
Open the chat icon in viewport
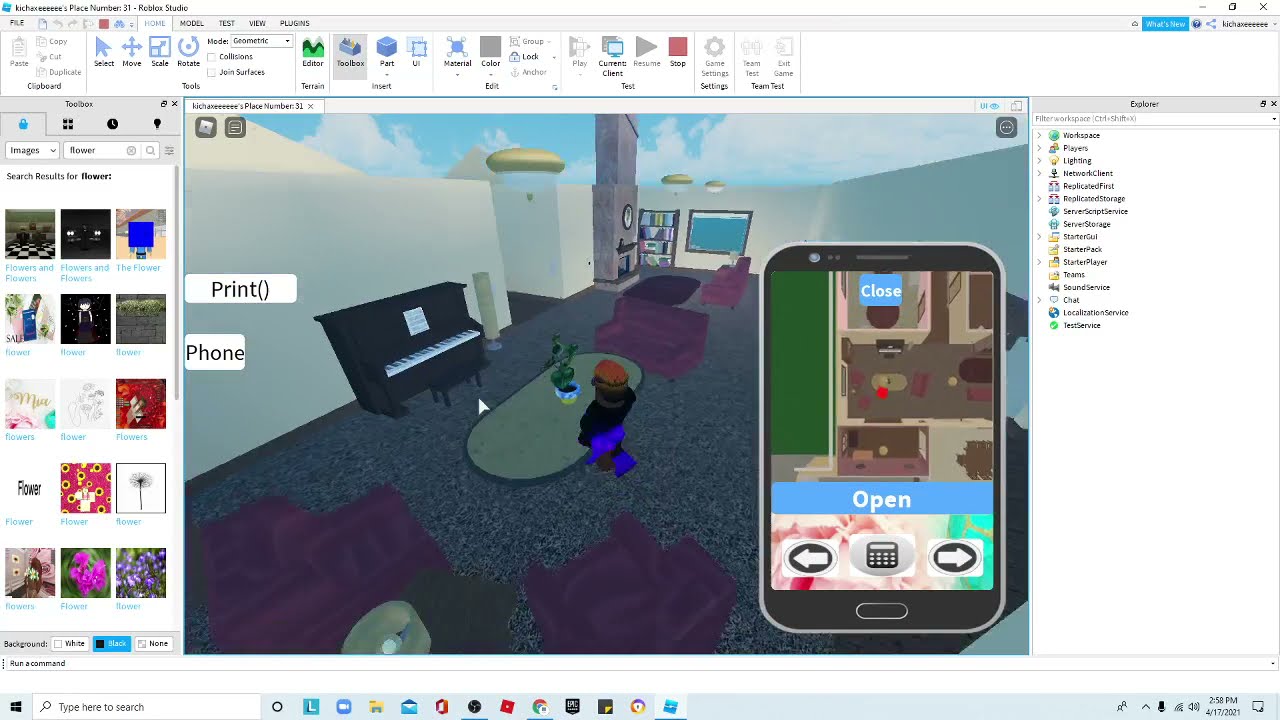point(235,127)
